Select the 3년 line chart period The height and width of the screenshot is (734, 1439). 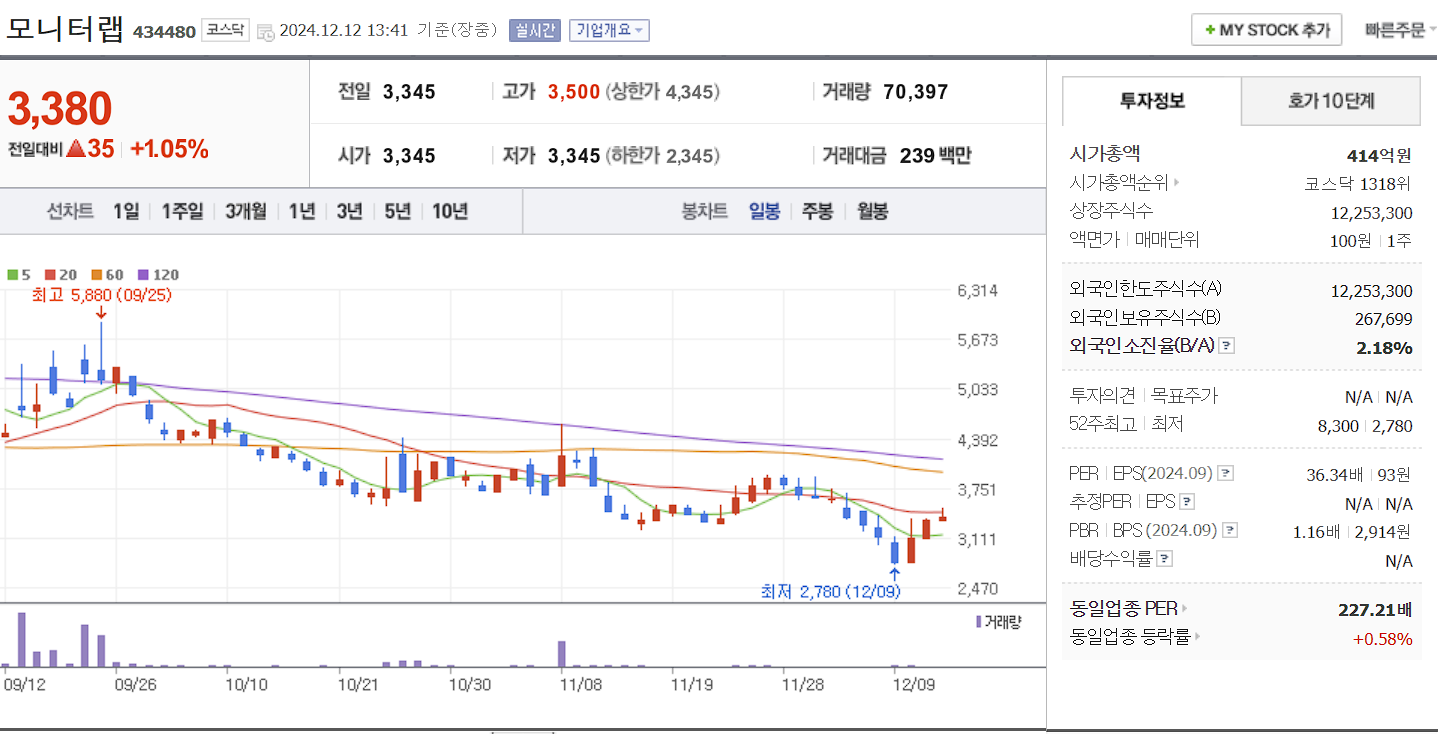click(350, 211)
